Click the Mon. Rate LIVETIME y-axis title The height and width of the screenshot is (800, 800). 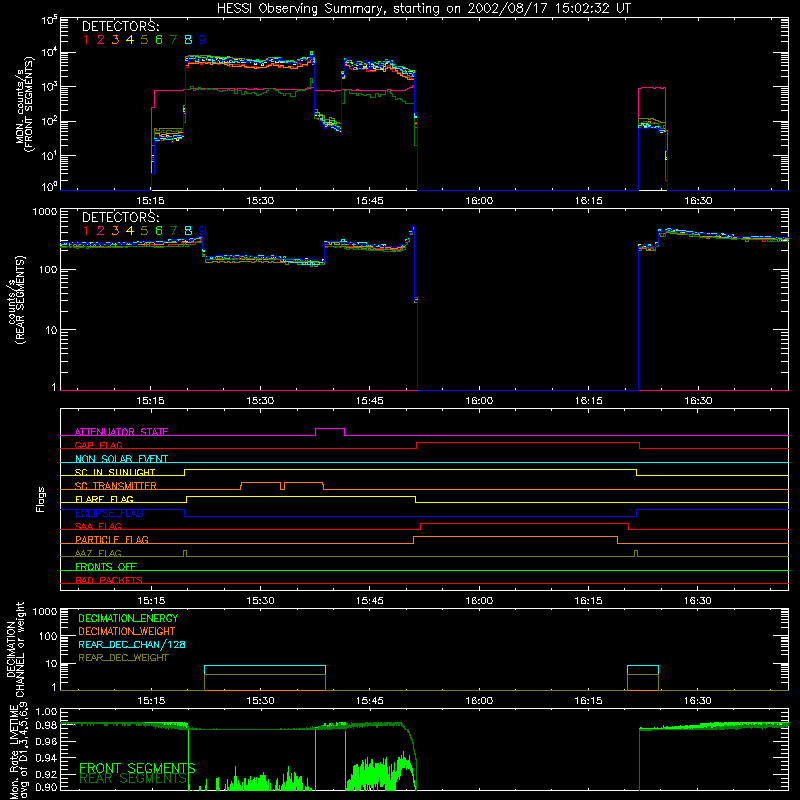pos(19,751)
